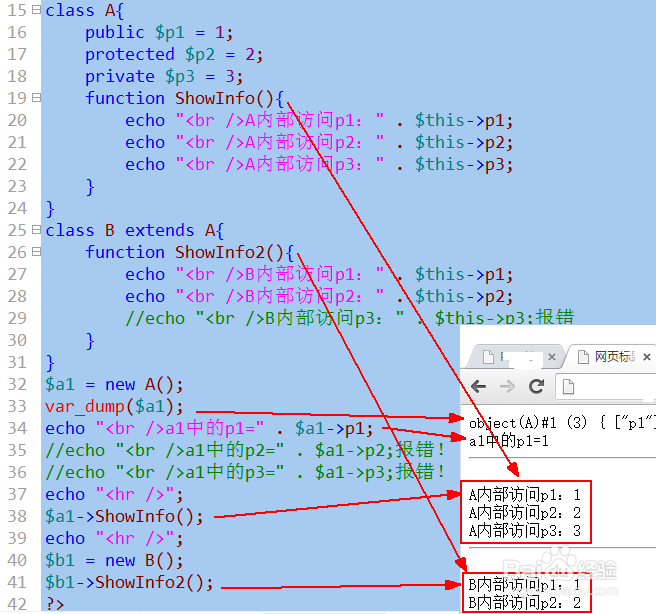Screen dimensions: 656x614
Task: Collapse the class A fold marker
Action: point(36,9)
